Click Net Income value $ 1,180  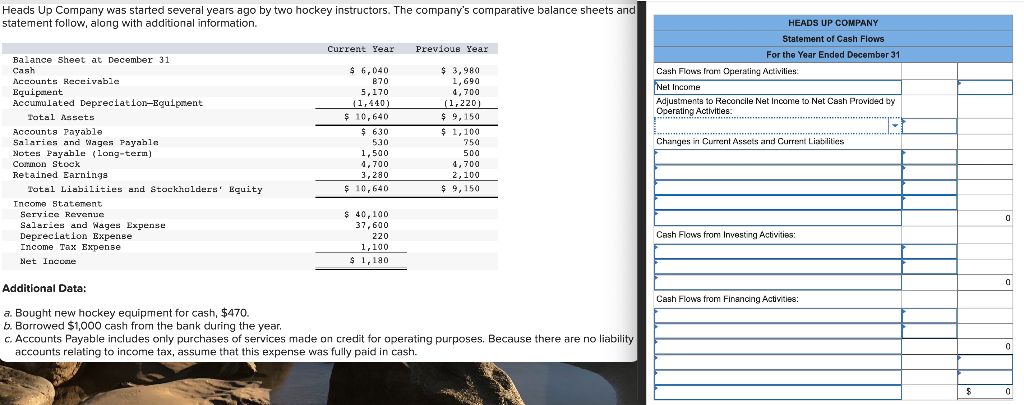(370, 261)
